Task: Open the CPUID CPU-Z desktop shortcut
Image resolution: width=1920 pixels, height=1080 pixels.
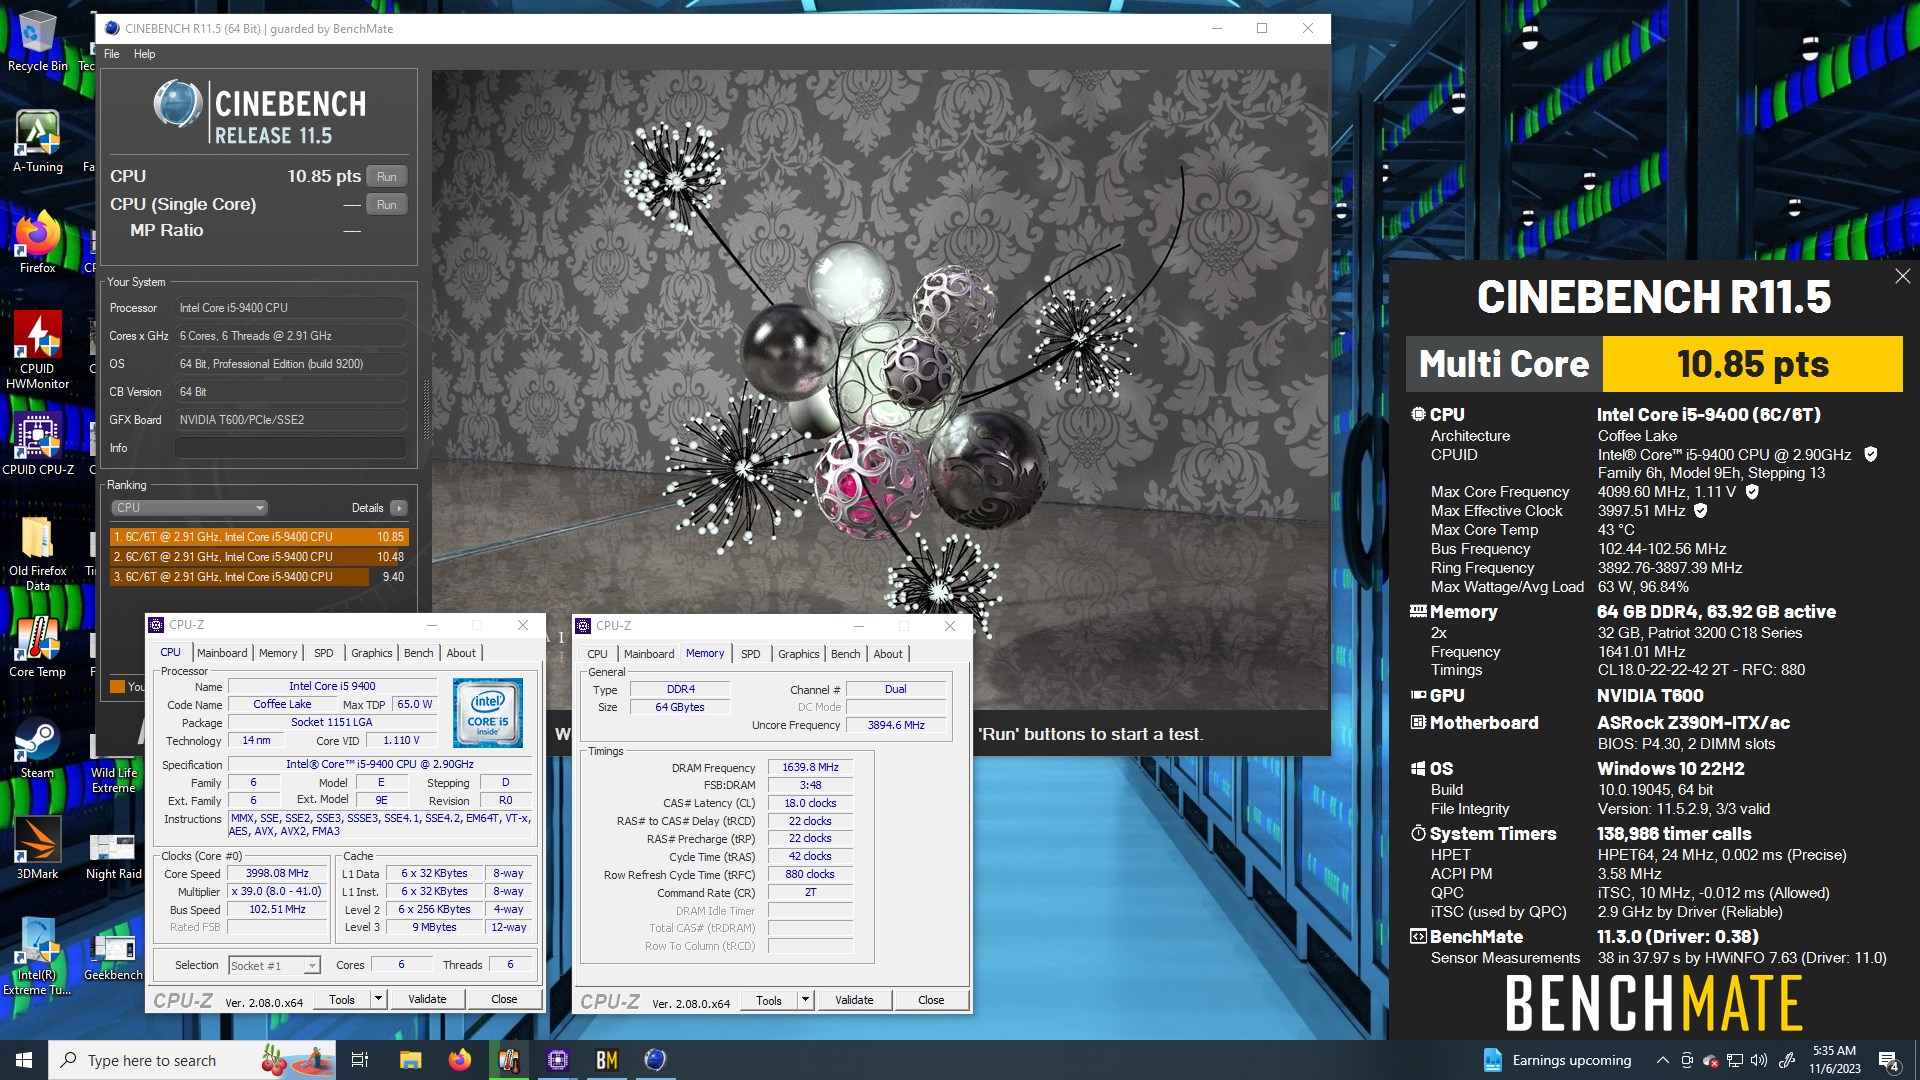Action: tap(37, 444)
